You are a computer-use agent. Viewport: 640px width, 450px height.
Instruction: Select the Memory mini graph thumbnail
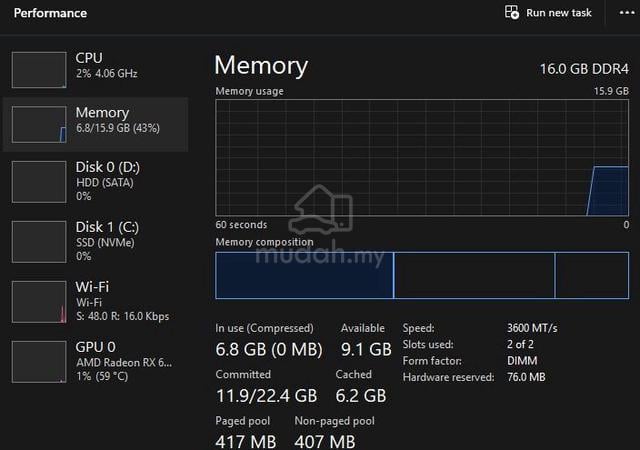[x=39, y=125]
